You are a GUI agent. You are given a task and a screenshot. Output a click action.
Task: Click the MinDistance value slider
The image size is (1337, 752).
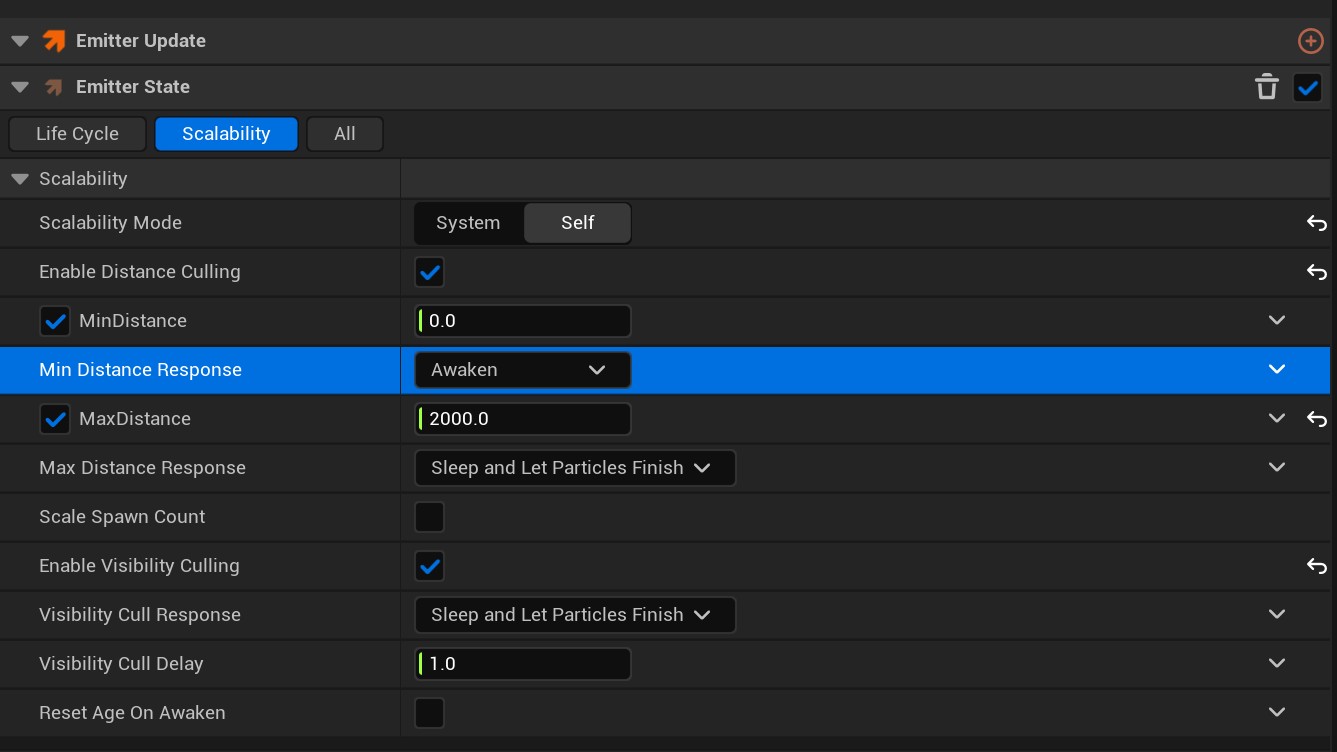click(x=522, y=320)
